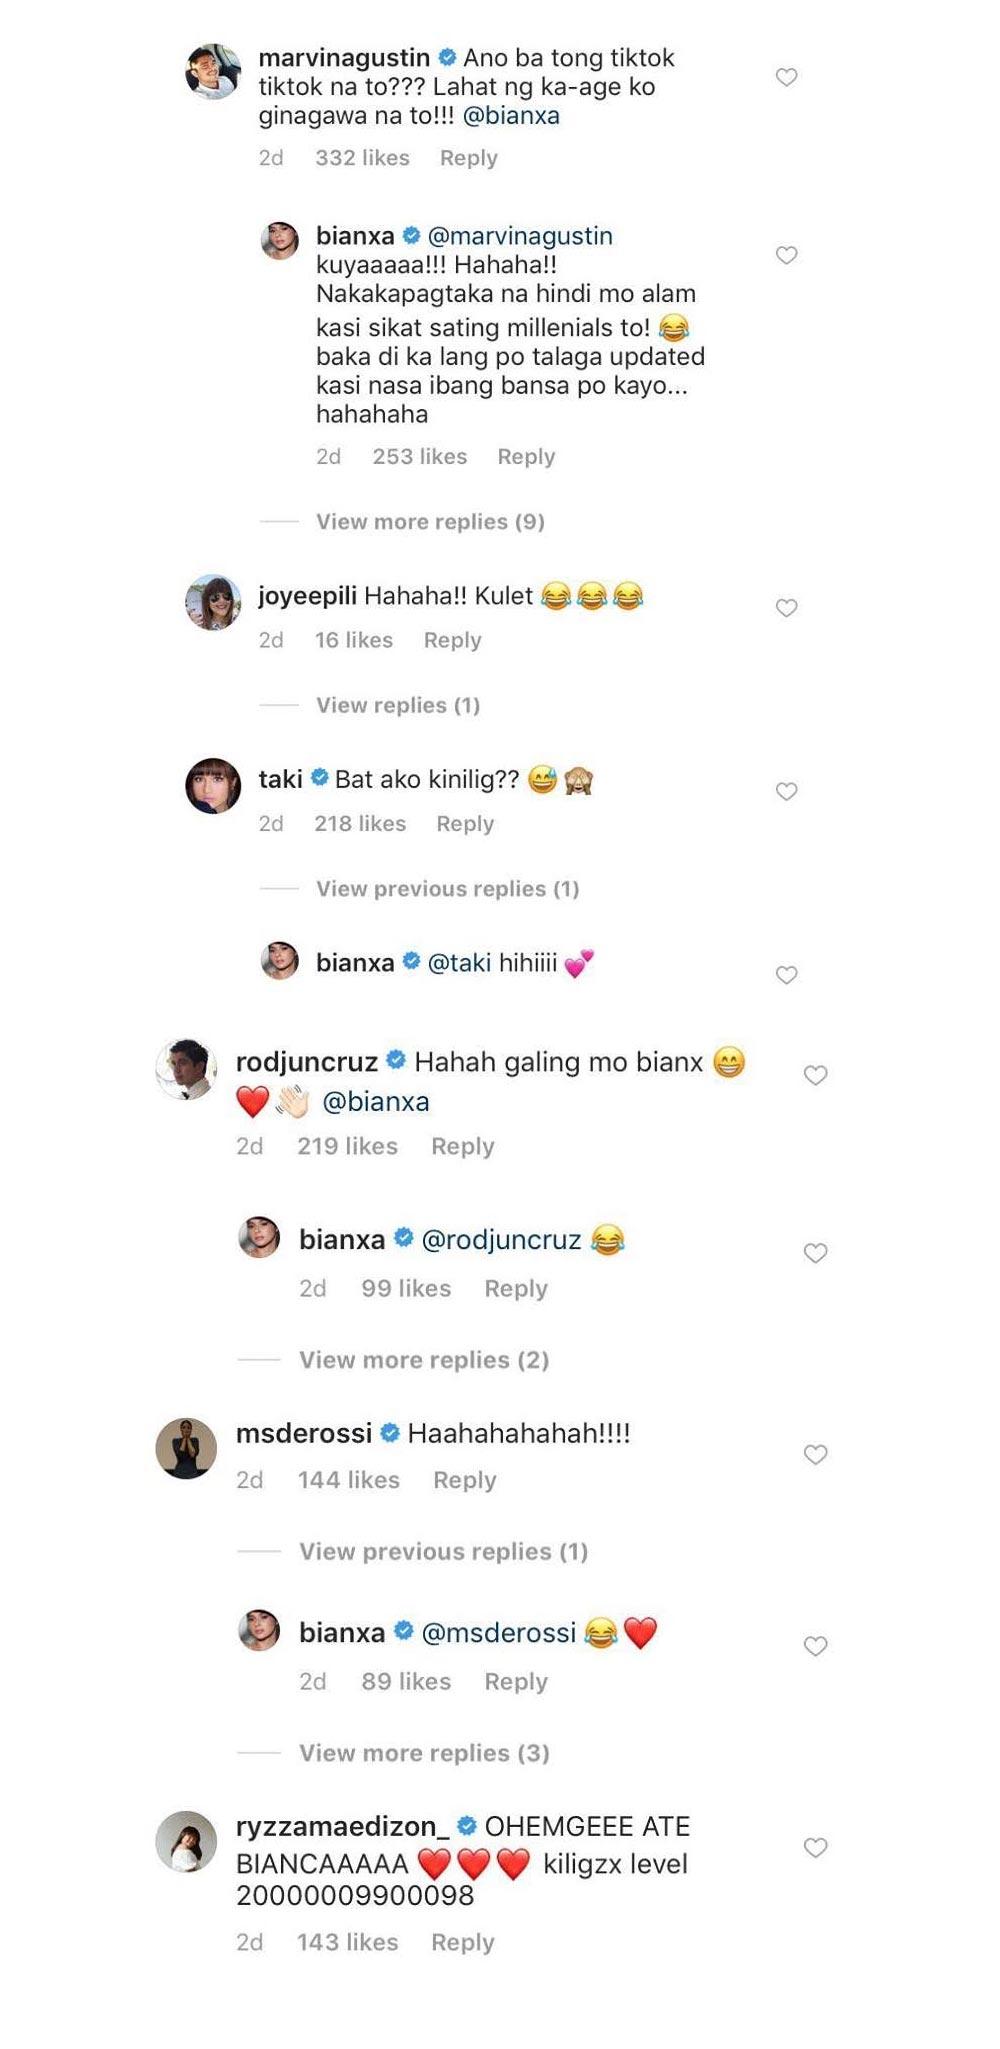Heart the msderossi Haahahahahah comment
The width and height of the screenshot is (1000, 2049).
[816, 1455]
